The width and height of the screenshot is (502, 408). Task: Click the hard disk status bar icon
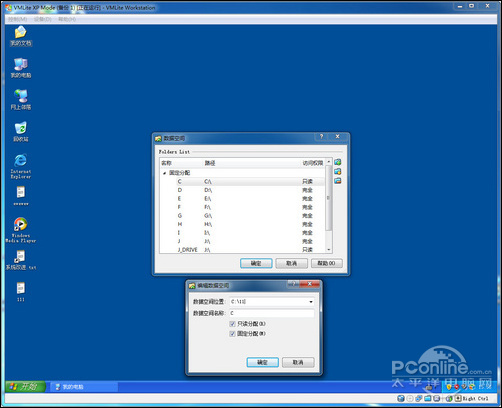(401, 398)
